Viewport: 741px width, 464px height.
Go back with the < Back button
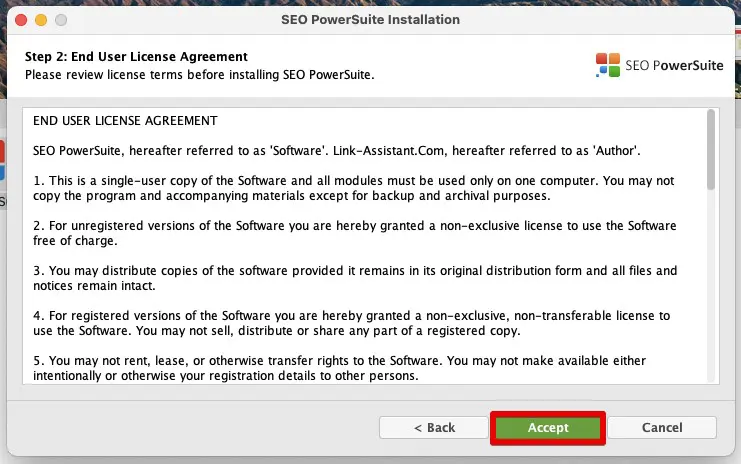[434, 427]
